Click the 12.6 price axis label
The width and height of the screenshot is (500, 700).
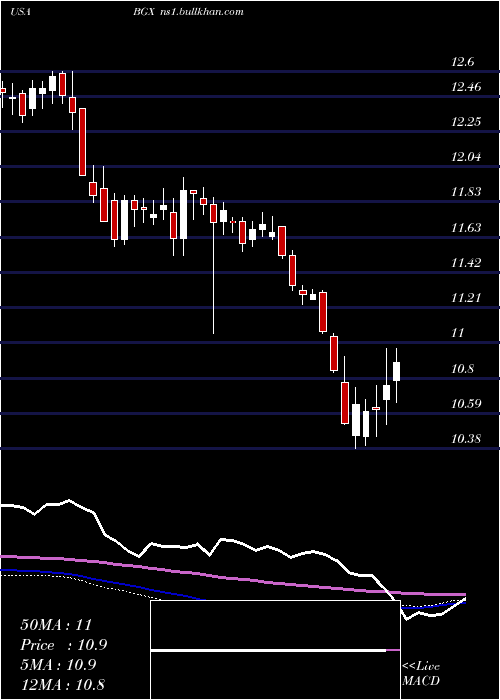[x=462, y=62]
